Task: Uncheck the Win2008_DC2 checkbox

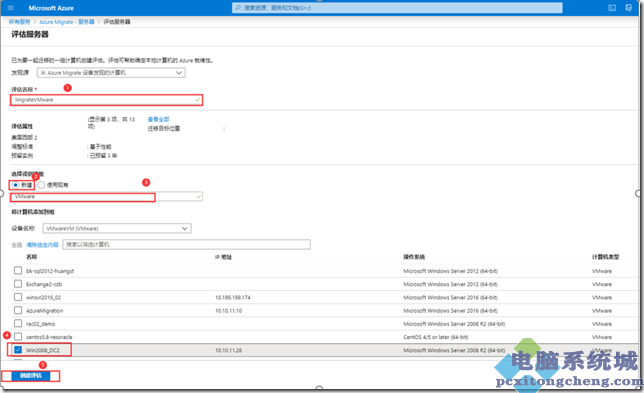Action: (x=18, y=350)
